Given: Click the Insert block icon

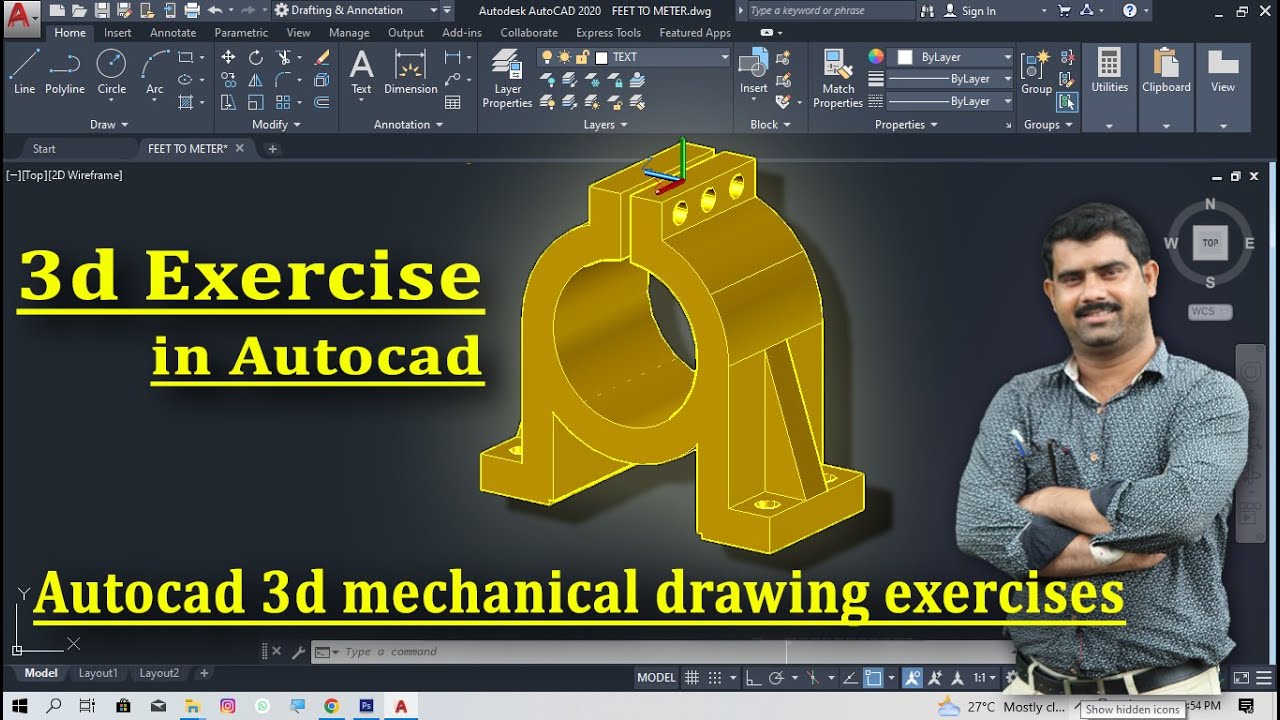Looking at the screenshot, I should click(753, 72).
